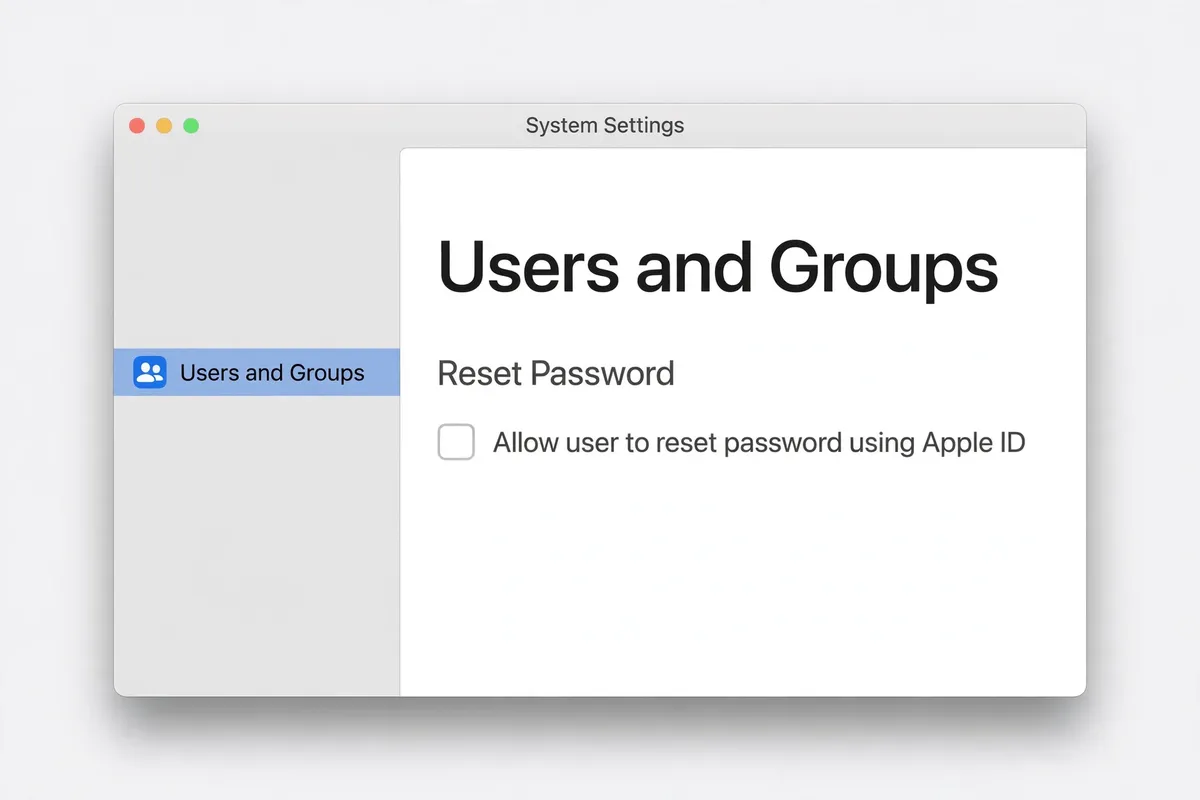Click the Users and Groups sidebar icon

tap(150, 373)
